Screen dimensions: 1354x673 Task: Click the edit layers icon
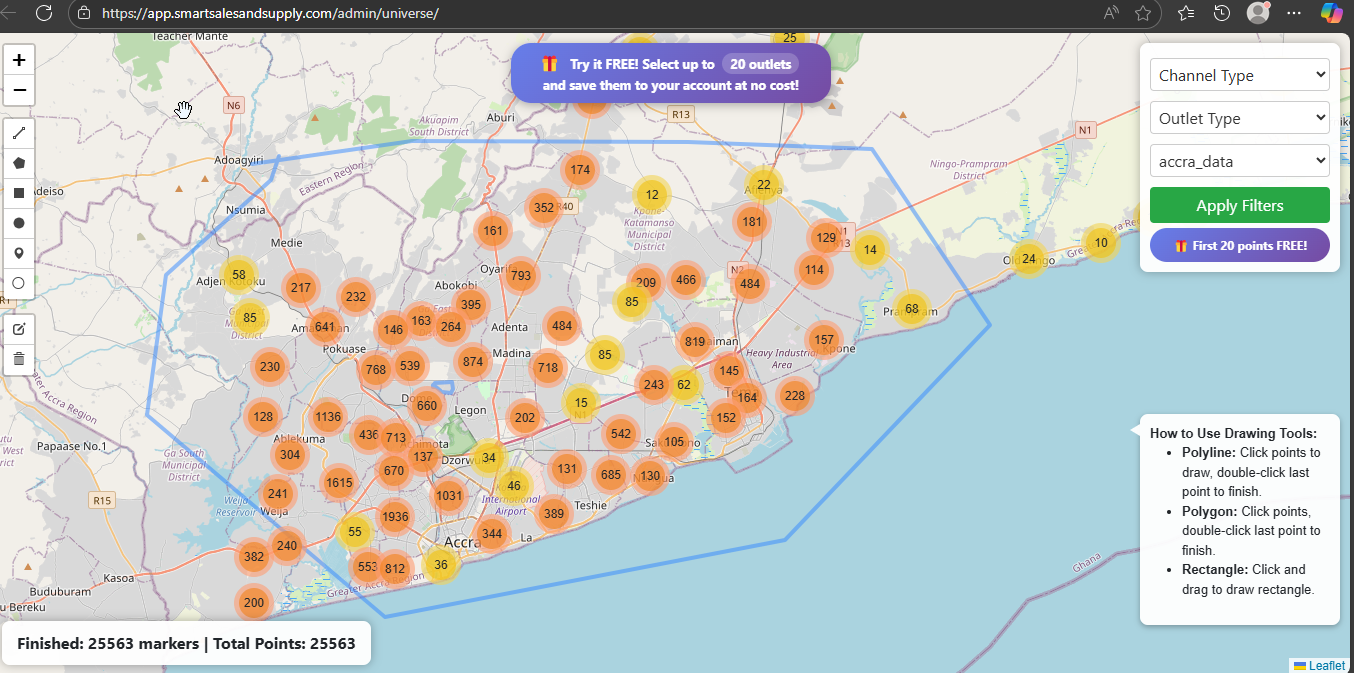tap(19, 329)
